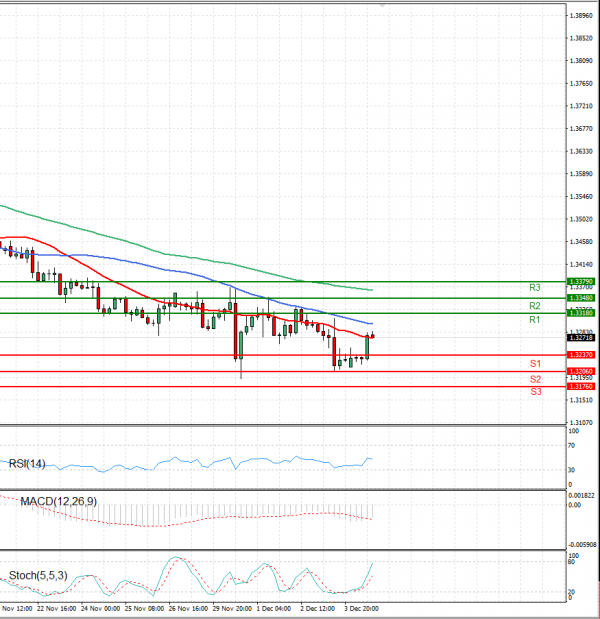The image size is (600, 619).
Task: Click the S1 support level label
Action: click(x=535, y=363)
